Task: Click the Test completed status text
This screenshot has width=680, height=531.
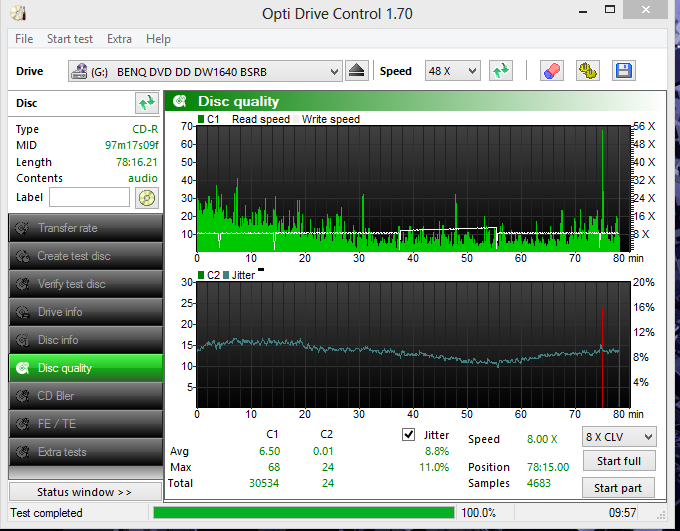Action: point(46,513)
